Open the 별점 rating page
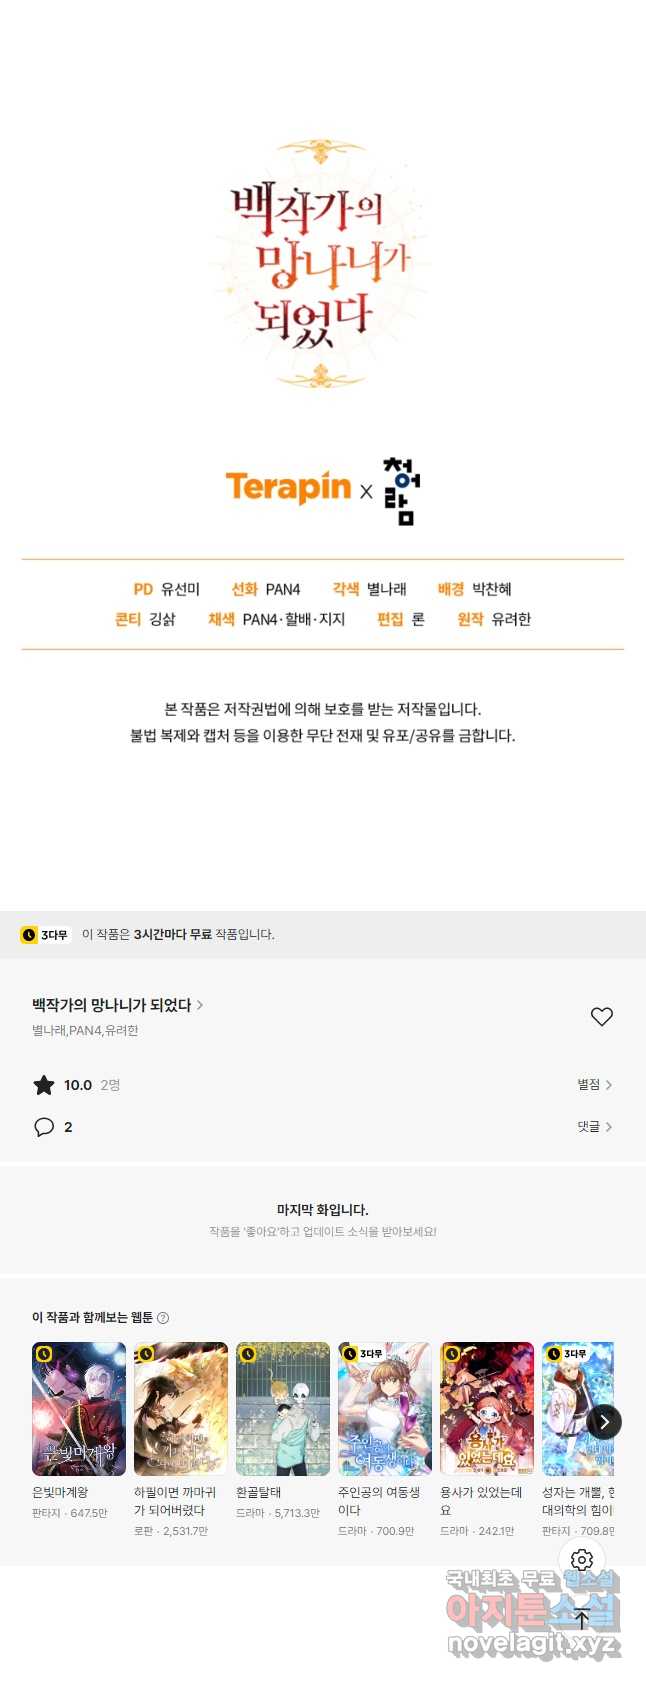The image size is (646, 1682). (x=594, y=1085)
